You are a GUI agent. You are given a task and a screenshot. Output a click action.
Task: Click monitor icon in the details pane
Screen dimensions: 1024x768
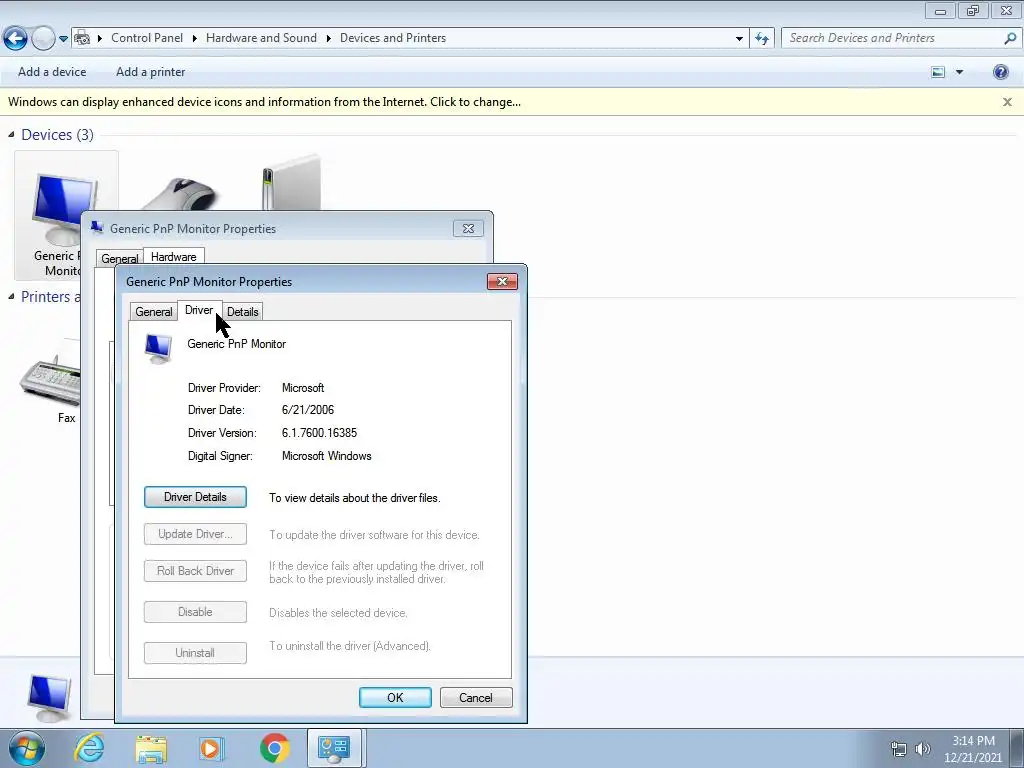click(49, 697)
